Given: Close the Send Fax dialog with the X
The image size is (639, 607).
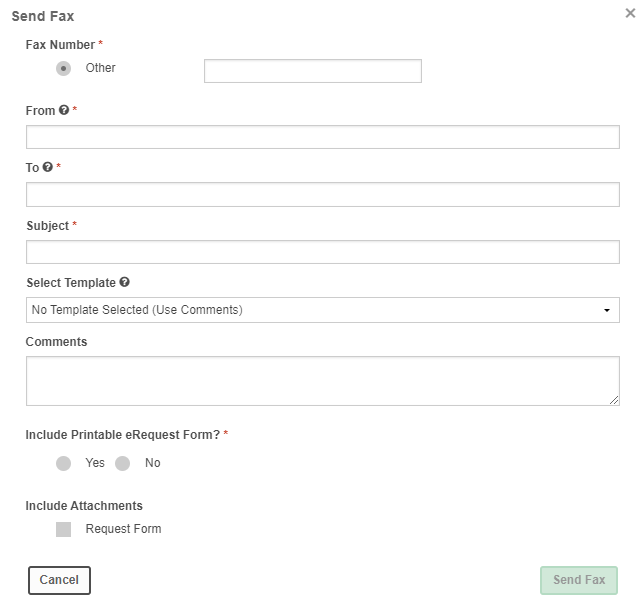Looking at the screenshot, I should click(x=630, y=13).
